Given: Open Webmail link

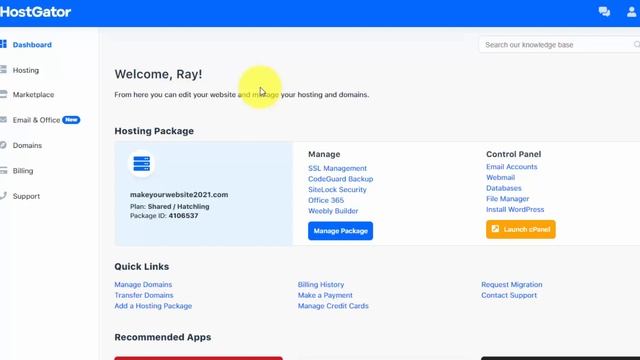Looking at the screenshot, I should 500,177.
